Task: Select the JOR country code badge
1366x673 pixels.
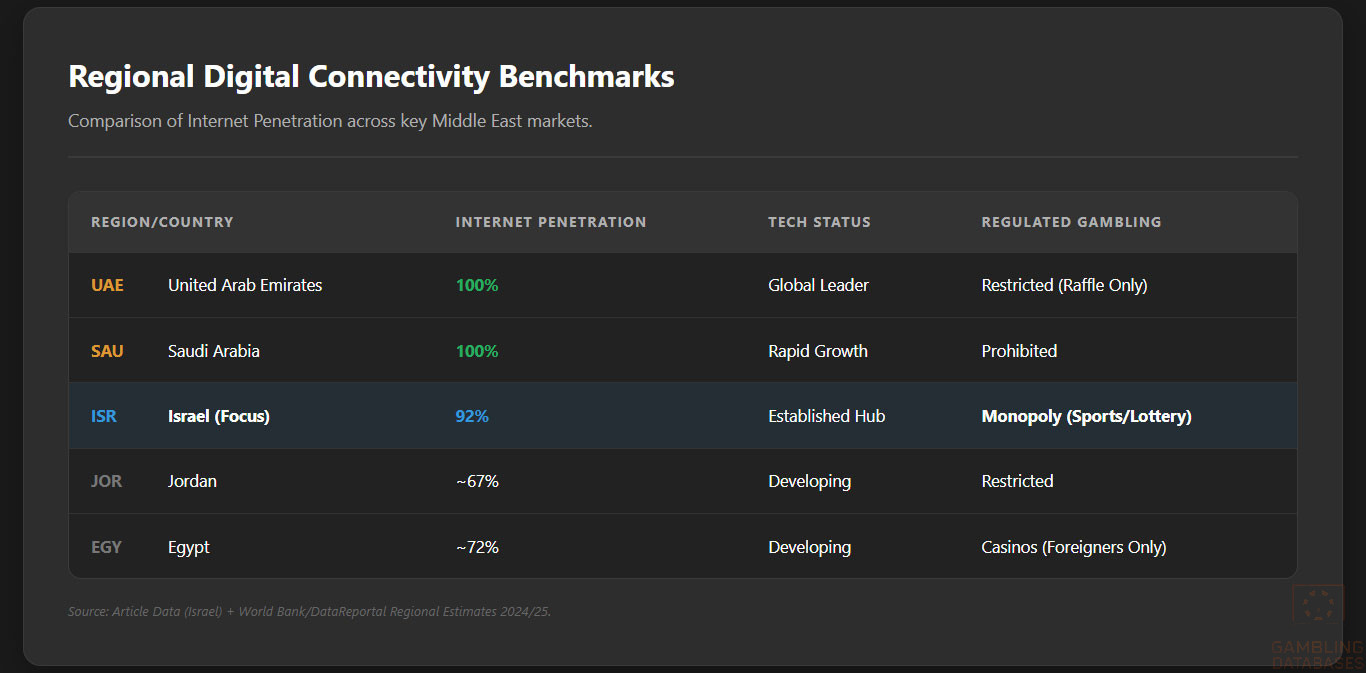Action: pyautogui.click(x=106, y=481)
